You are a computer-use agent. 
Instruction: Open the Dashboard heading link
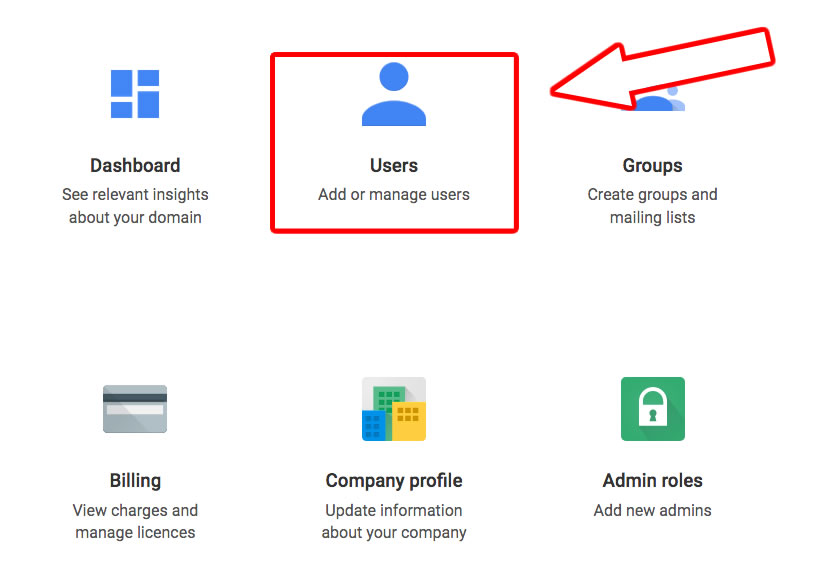[x=135, y=166]
